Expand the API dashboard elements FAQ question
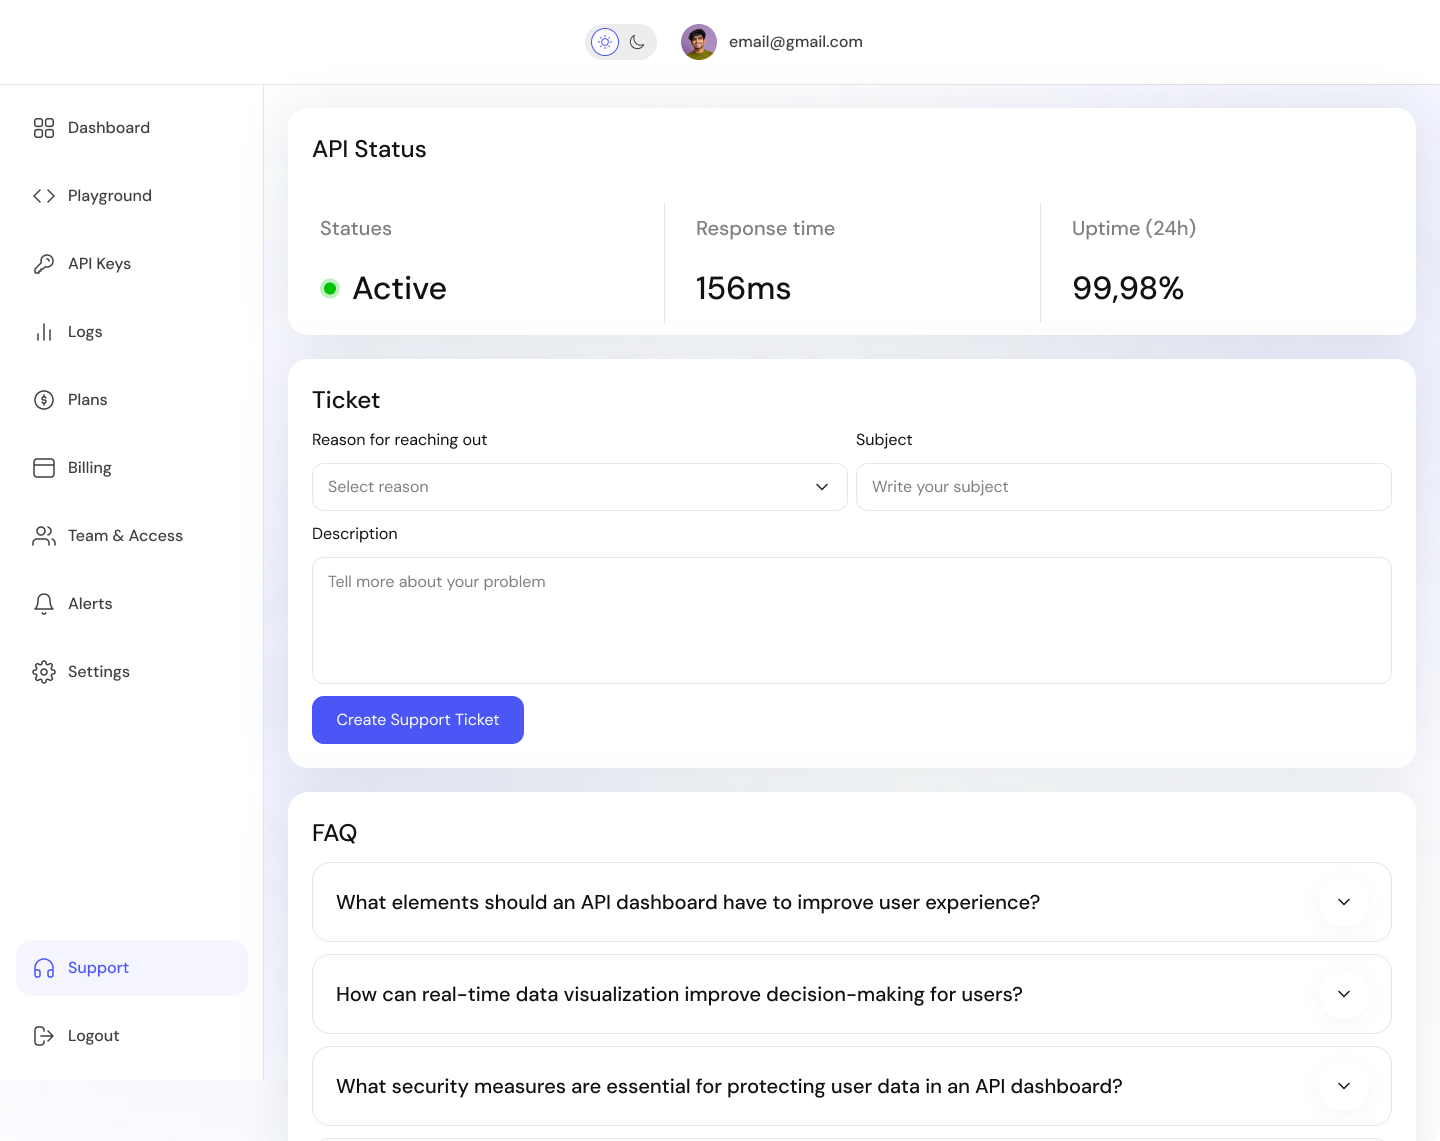The height and width of the screenshot is (1141, 1440). click(1343, 902)
